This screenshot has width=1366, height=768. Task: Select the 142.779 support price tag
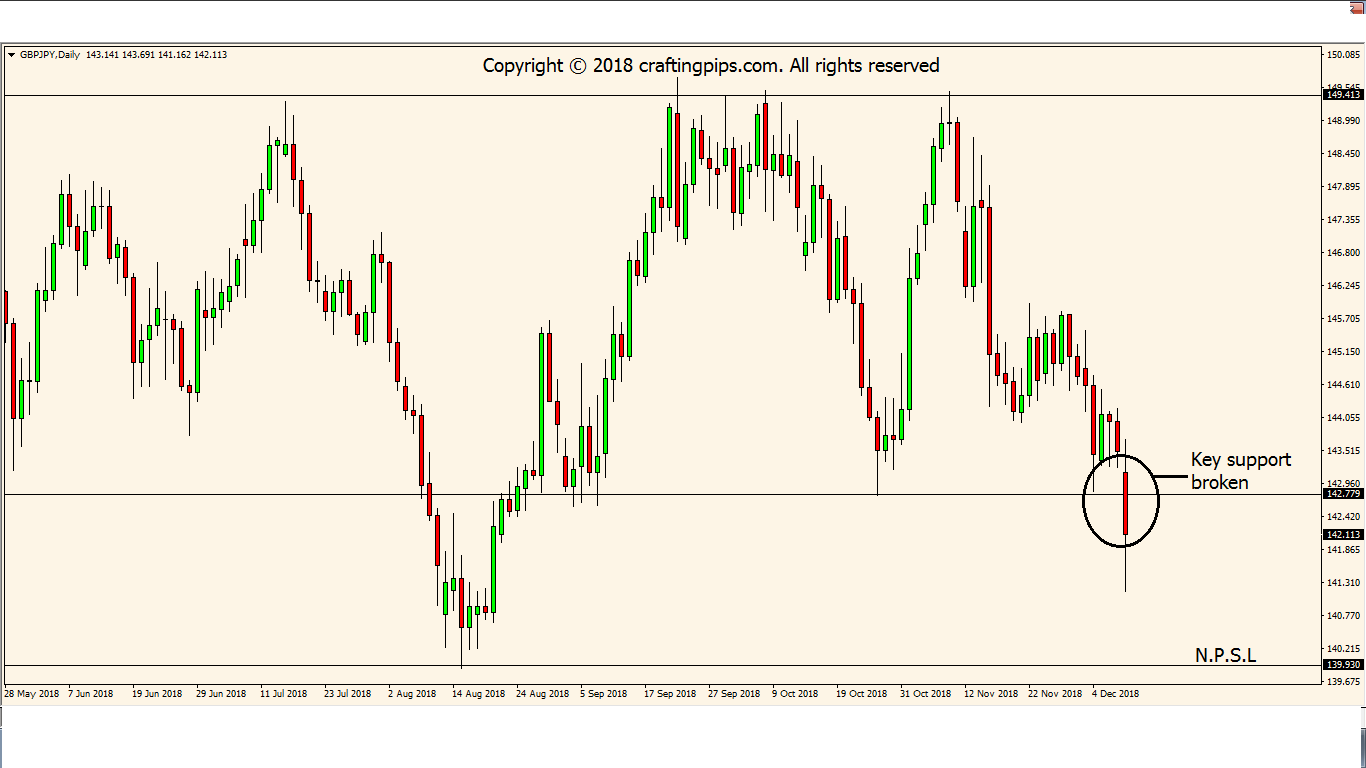tap(1343, 494)
